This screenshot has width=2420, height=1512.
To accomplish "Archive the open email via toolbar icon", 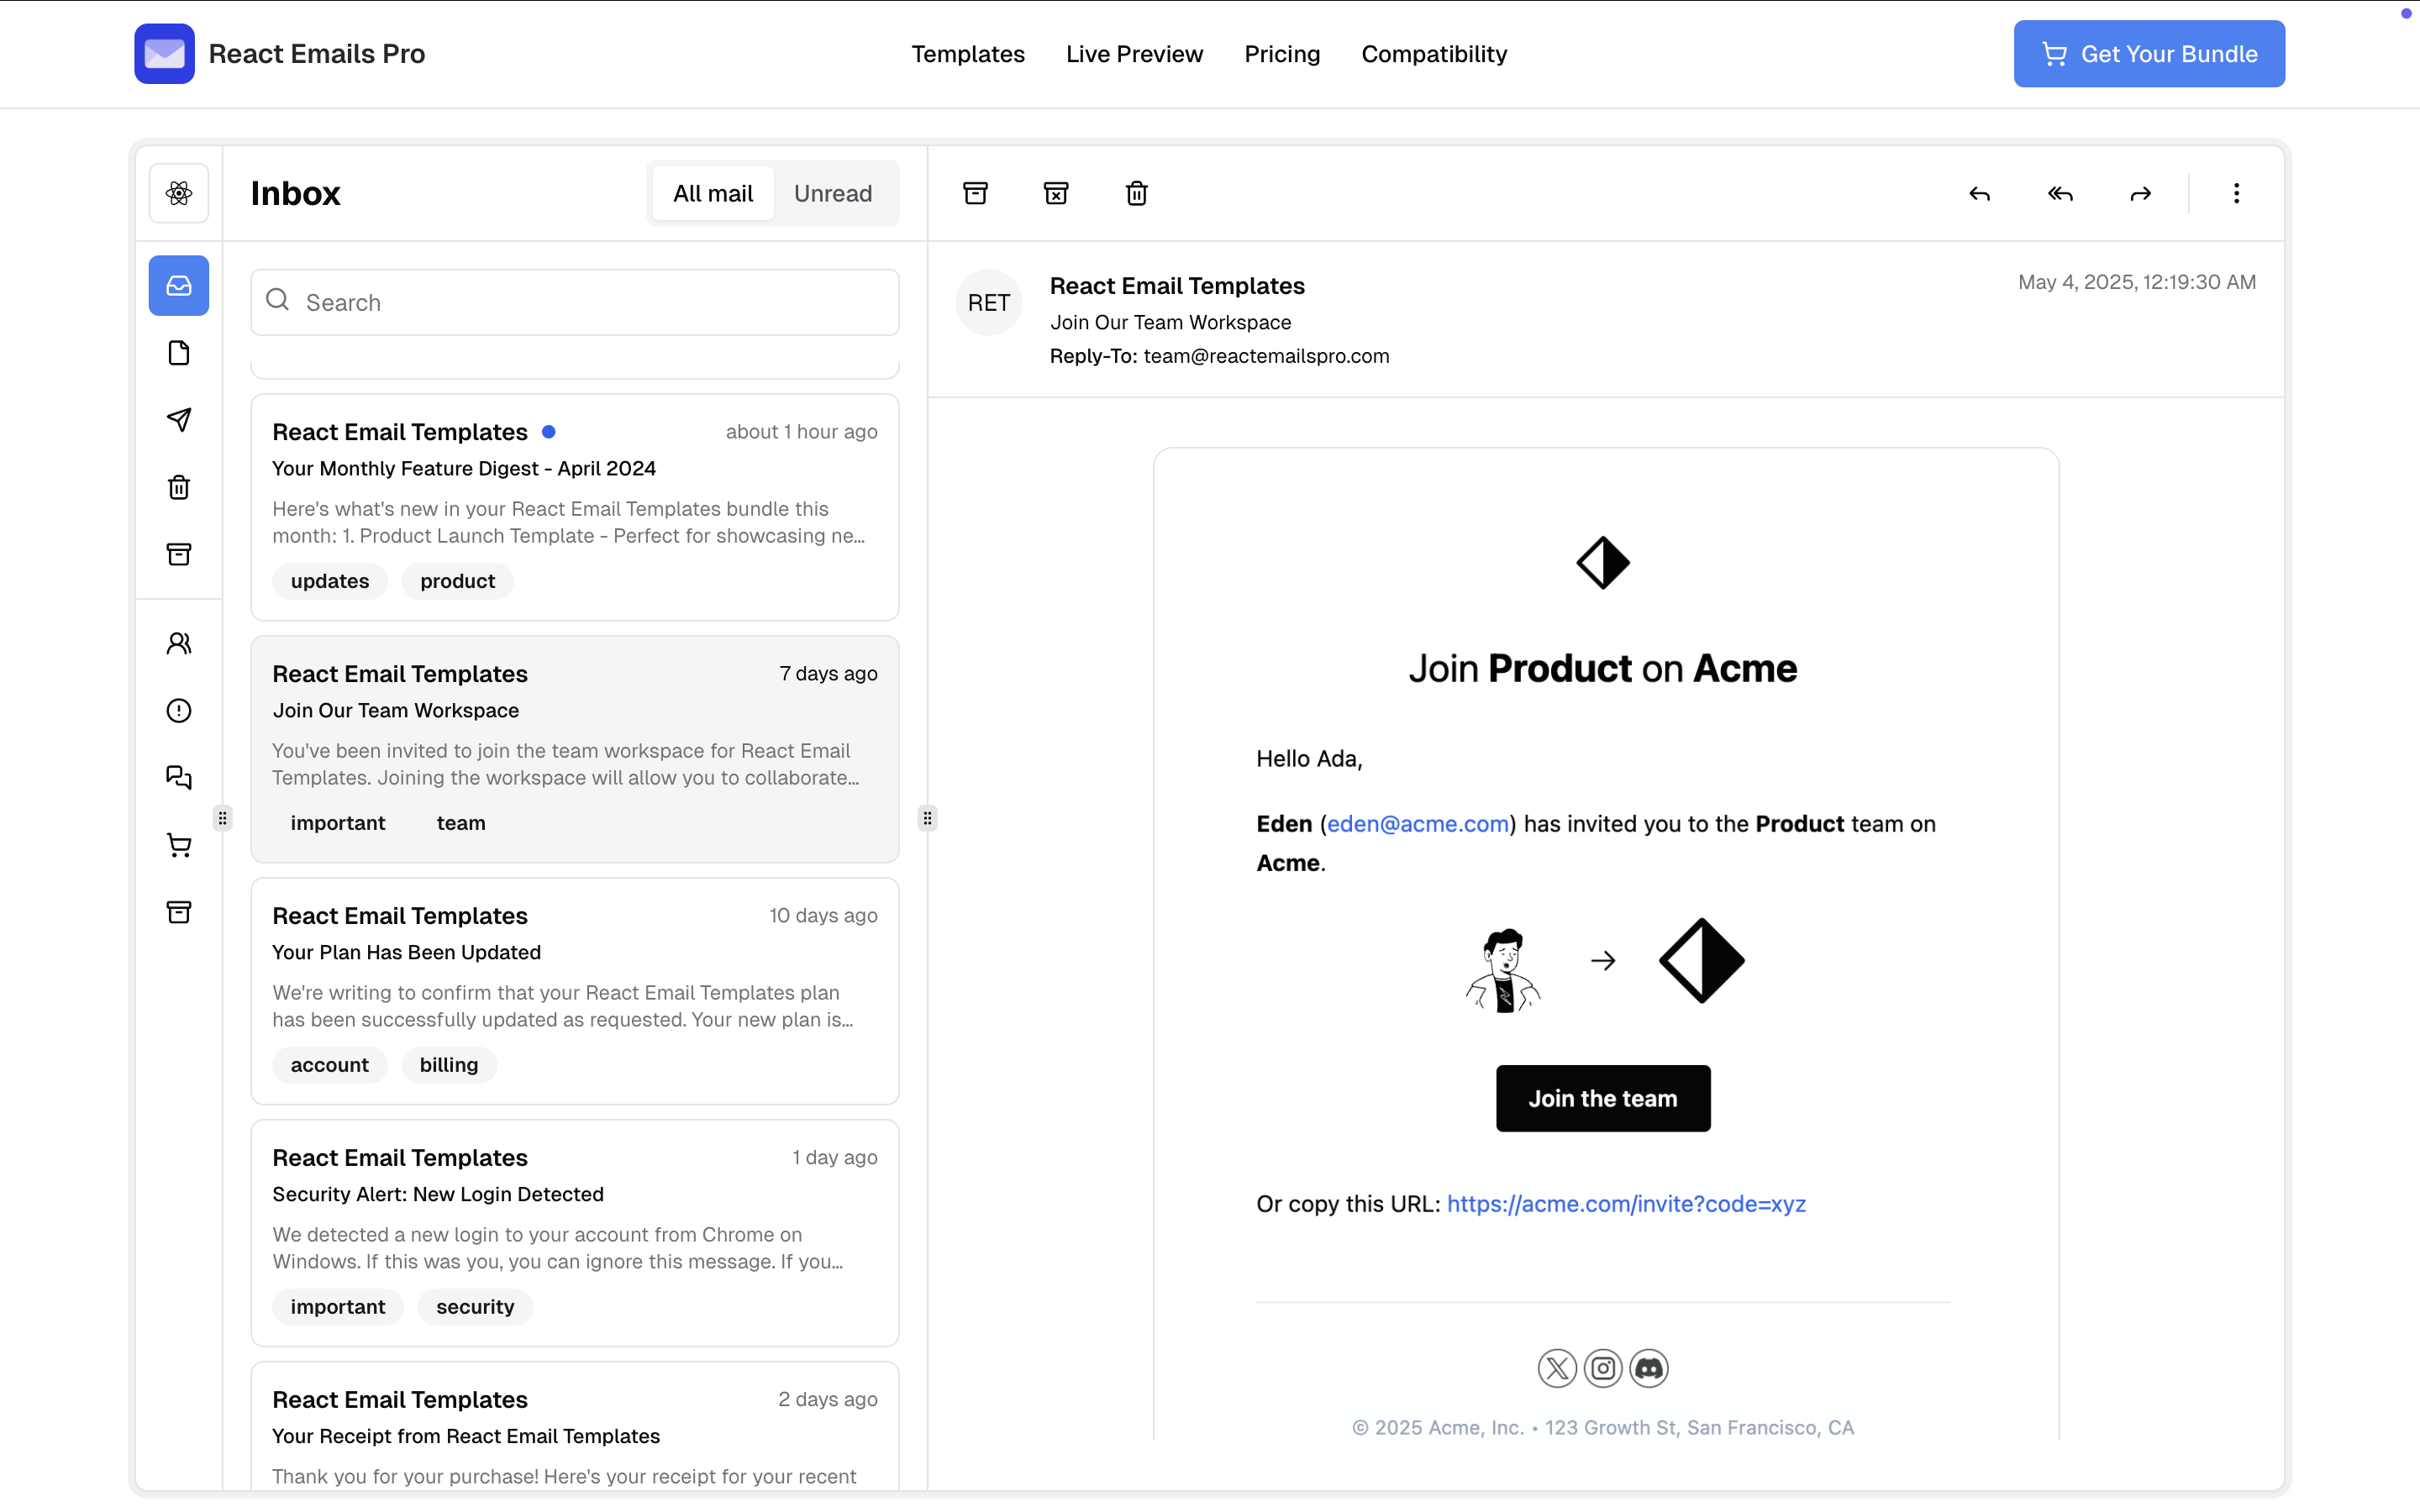I will click(x=976, y=193).
